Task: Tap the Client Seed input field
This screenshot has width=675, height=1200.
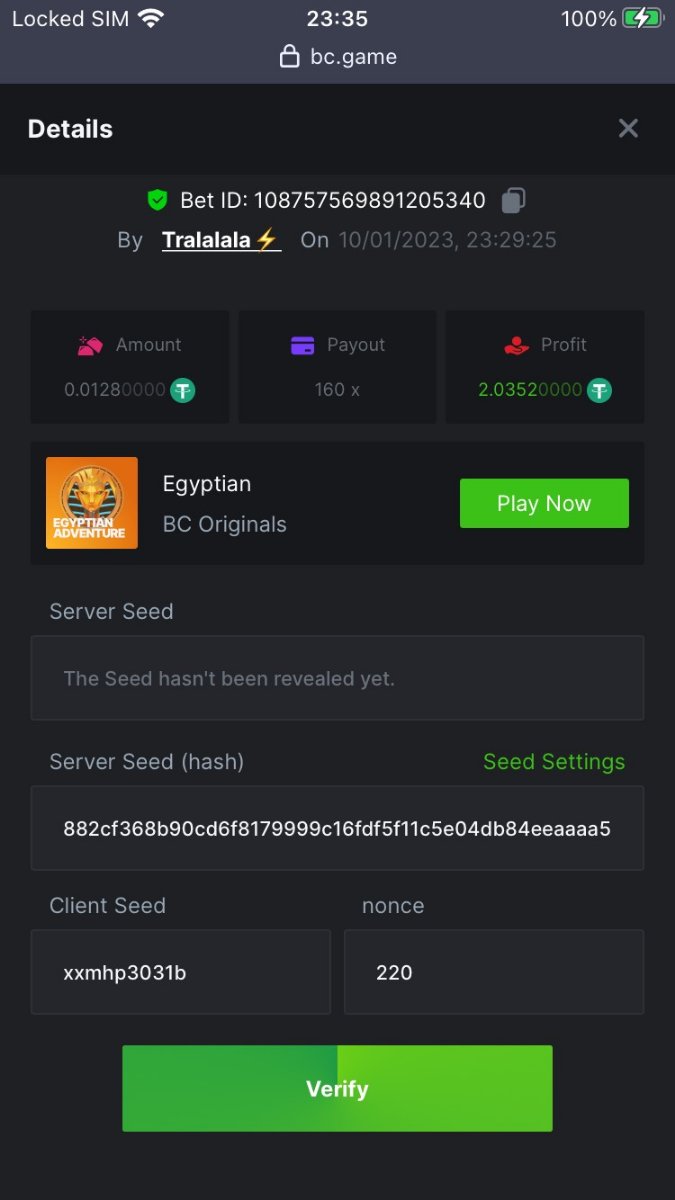Action: coord(180,972)
